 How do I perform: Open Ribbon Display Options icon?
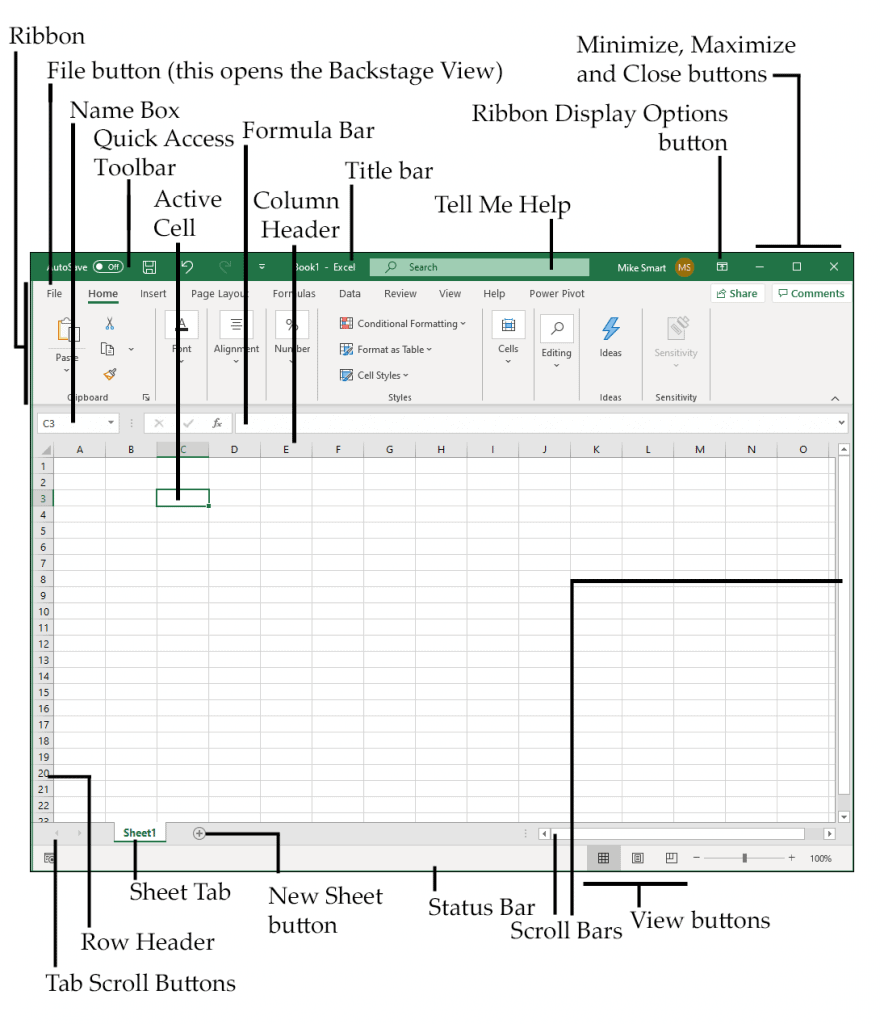722,266
